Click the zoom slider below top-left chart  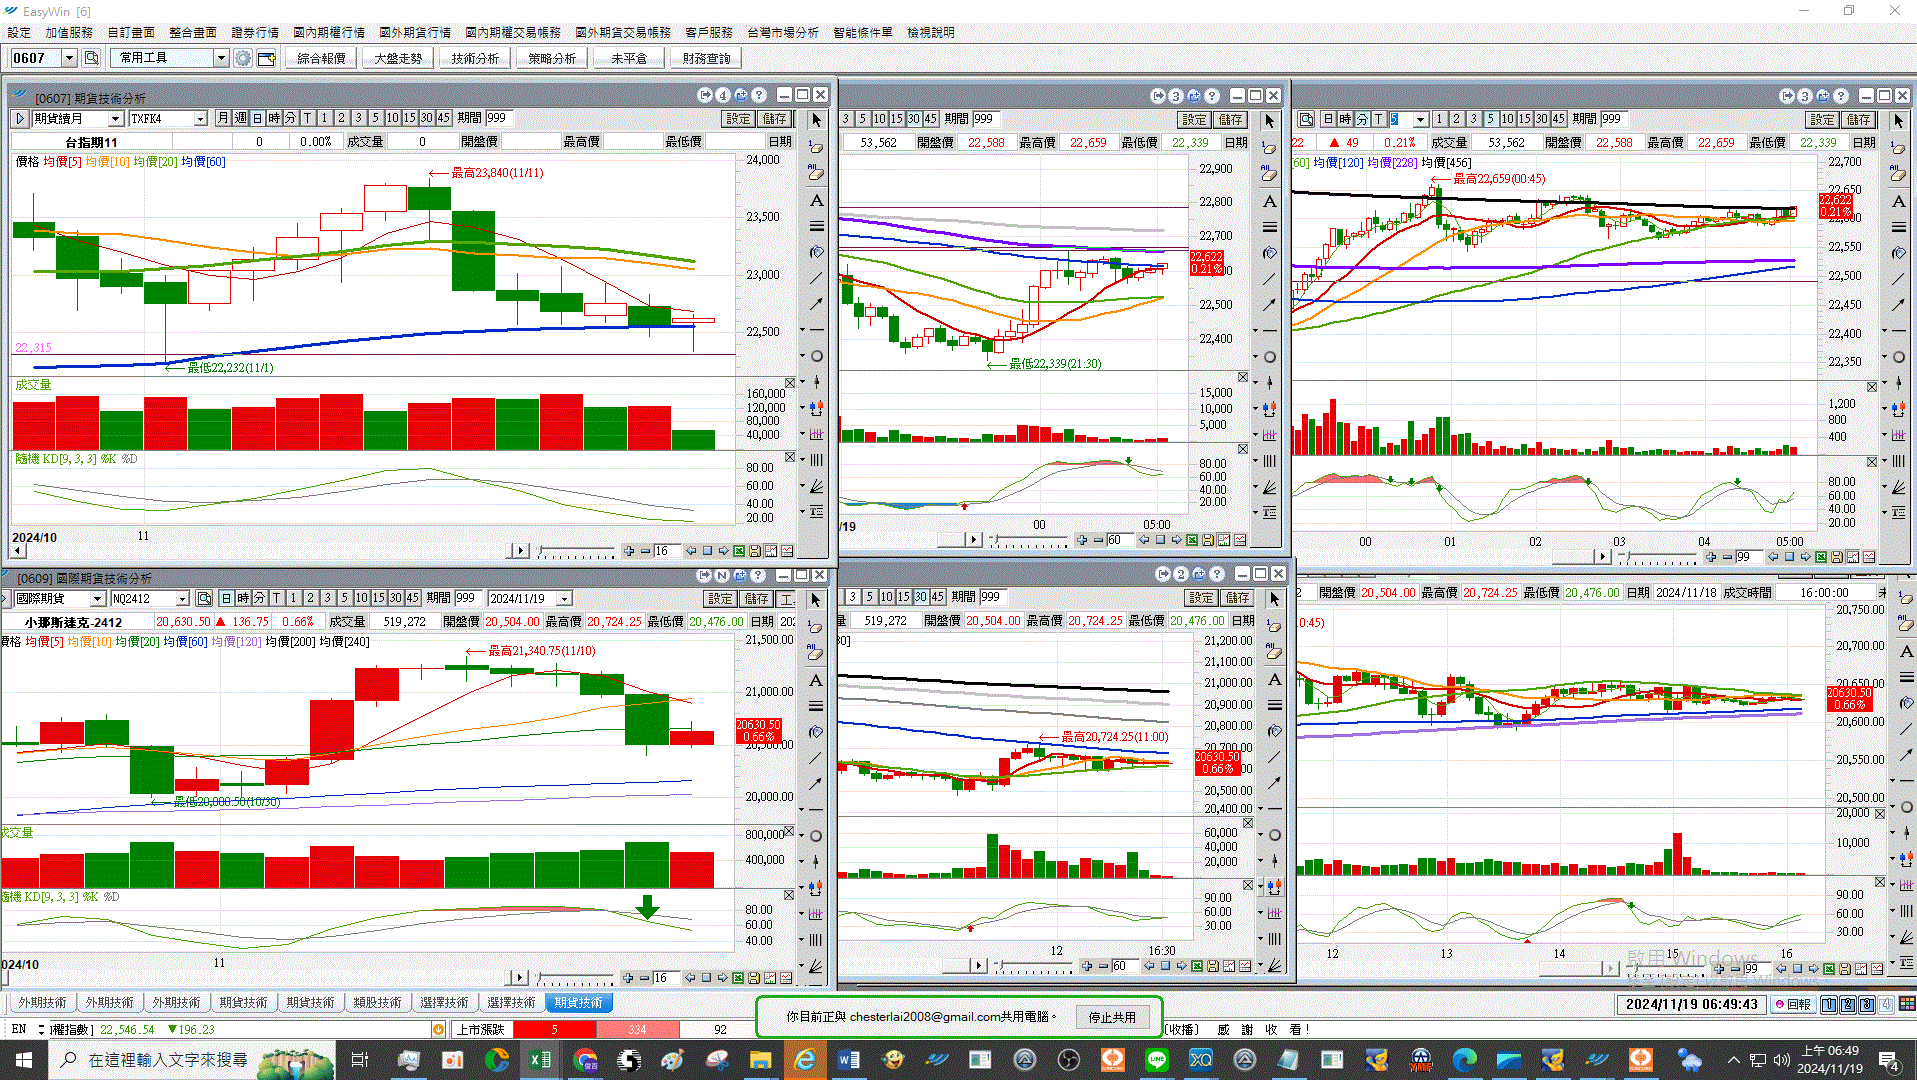click(576, 551)
